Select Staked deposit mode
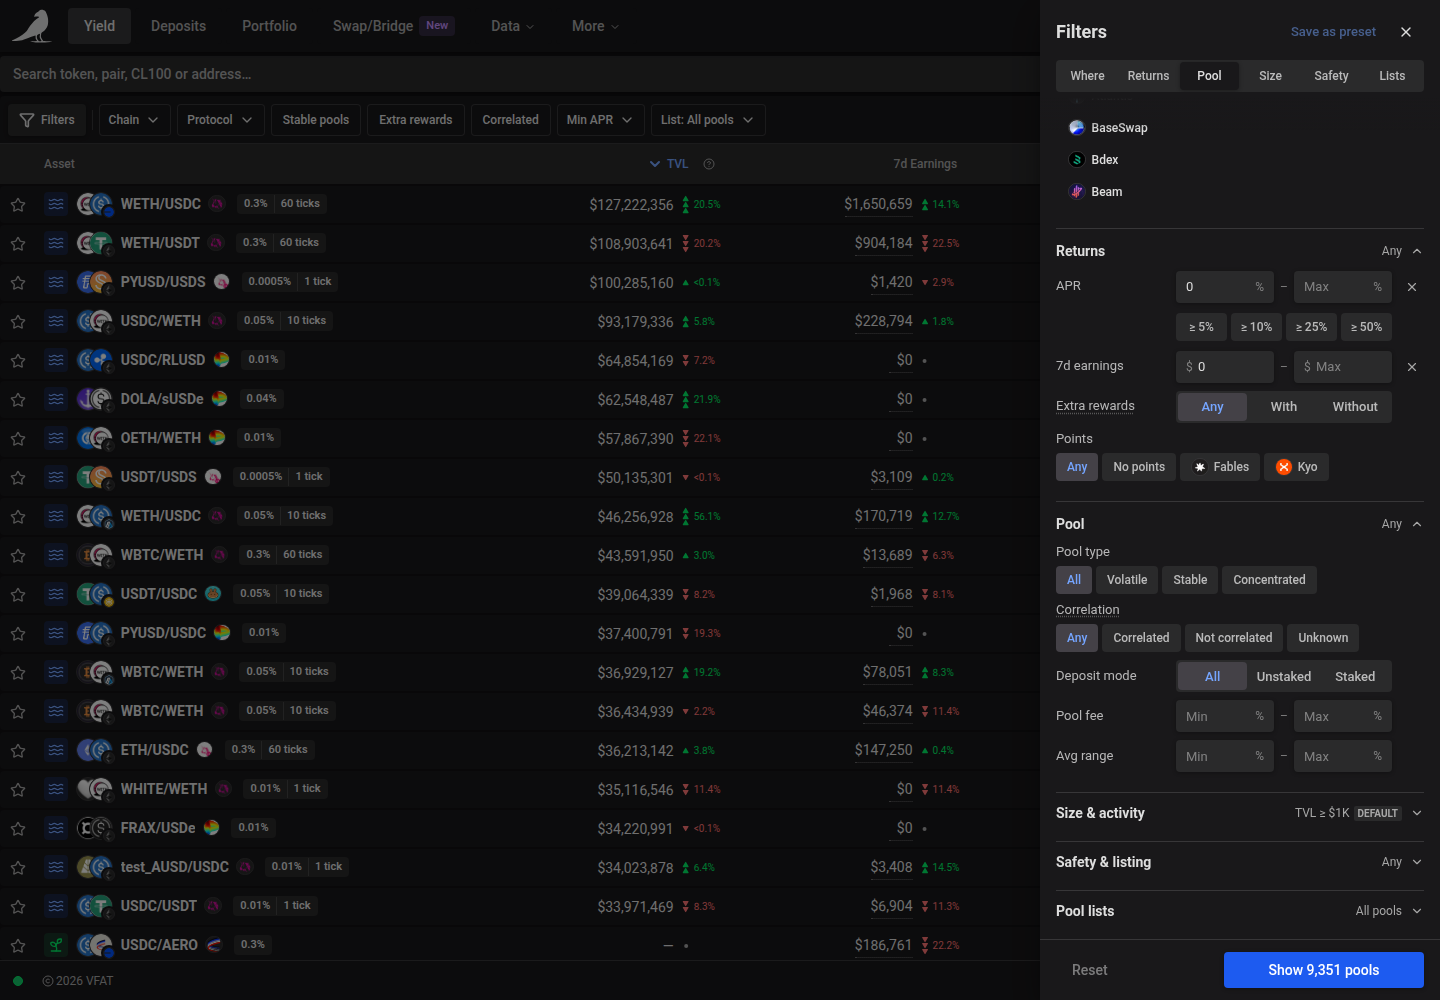Image resolution: width=1440 pixels, height=1000 pixels. pyautogui.click(x=1355, y=677)
